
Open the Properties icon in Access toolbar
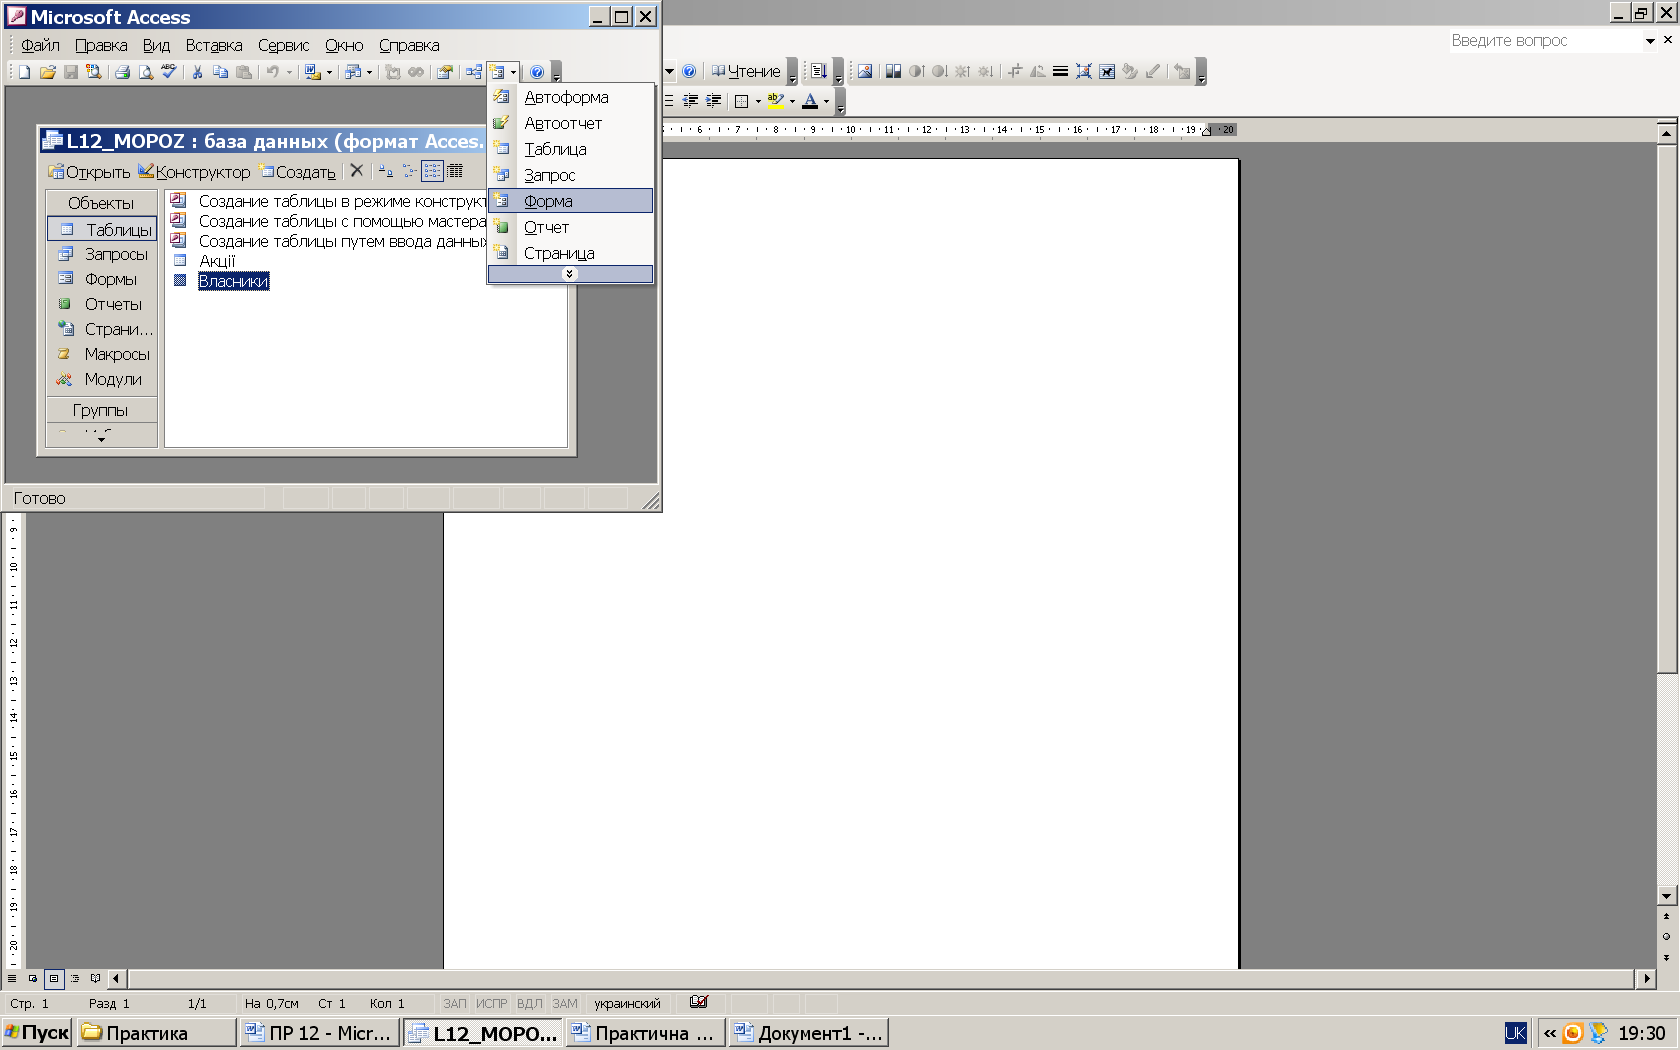point(445,72)
